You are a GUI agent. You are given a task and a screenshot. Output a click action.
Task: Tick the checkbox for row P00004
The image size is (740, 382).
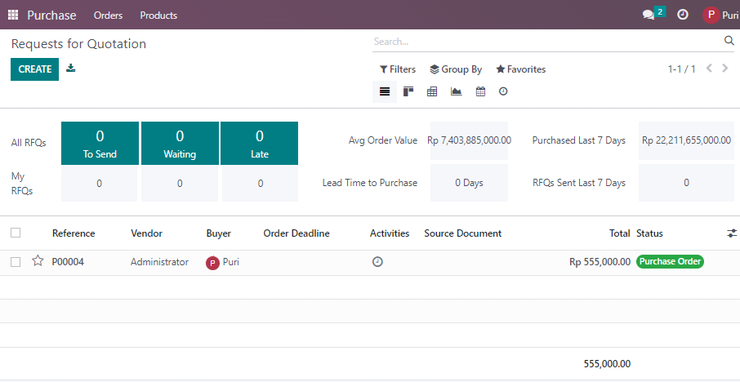16,262
